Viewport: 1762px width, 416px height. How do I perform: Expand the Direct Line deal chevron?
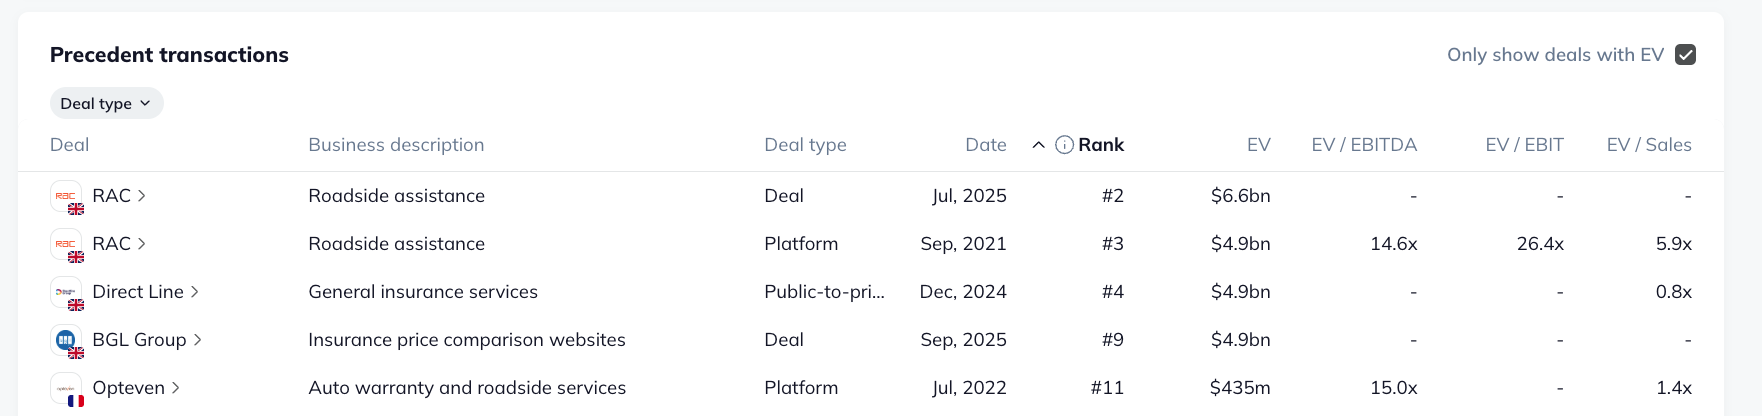click(x=195, y=292)
